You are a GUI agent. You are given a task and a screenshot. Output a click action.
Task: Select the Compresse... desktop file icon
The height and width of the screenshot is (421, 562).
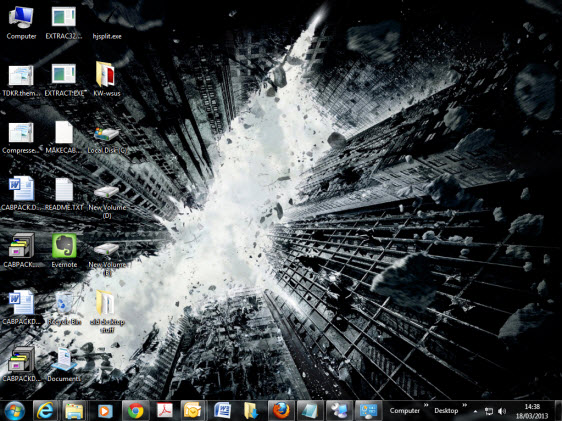pos(21,133)
